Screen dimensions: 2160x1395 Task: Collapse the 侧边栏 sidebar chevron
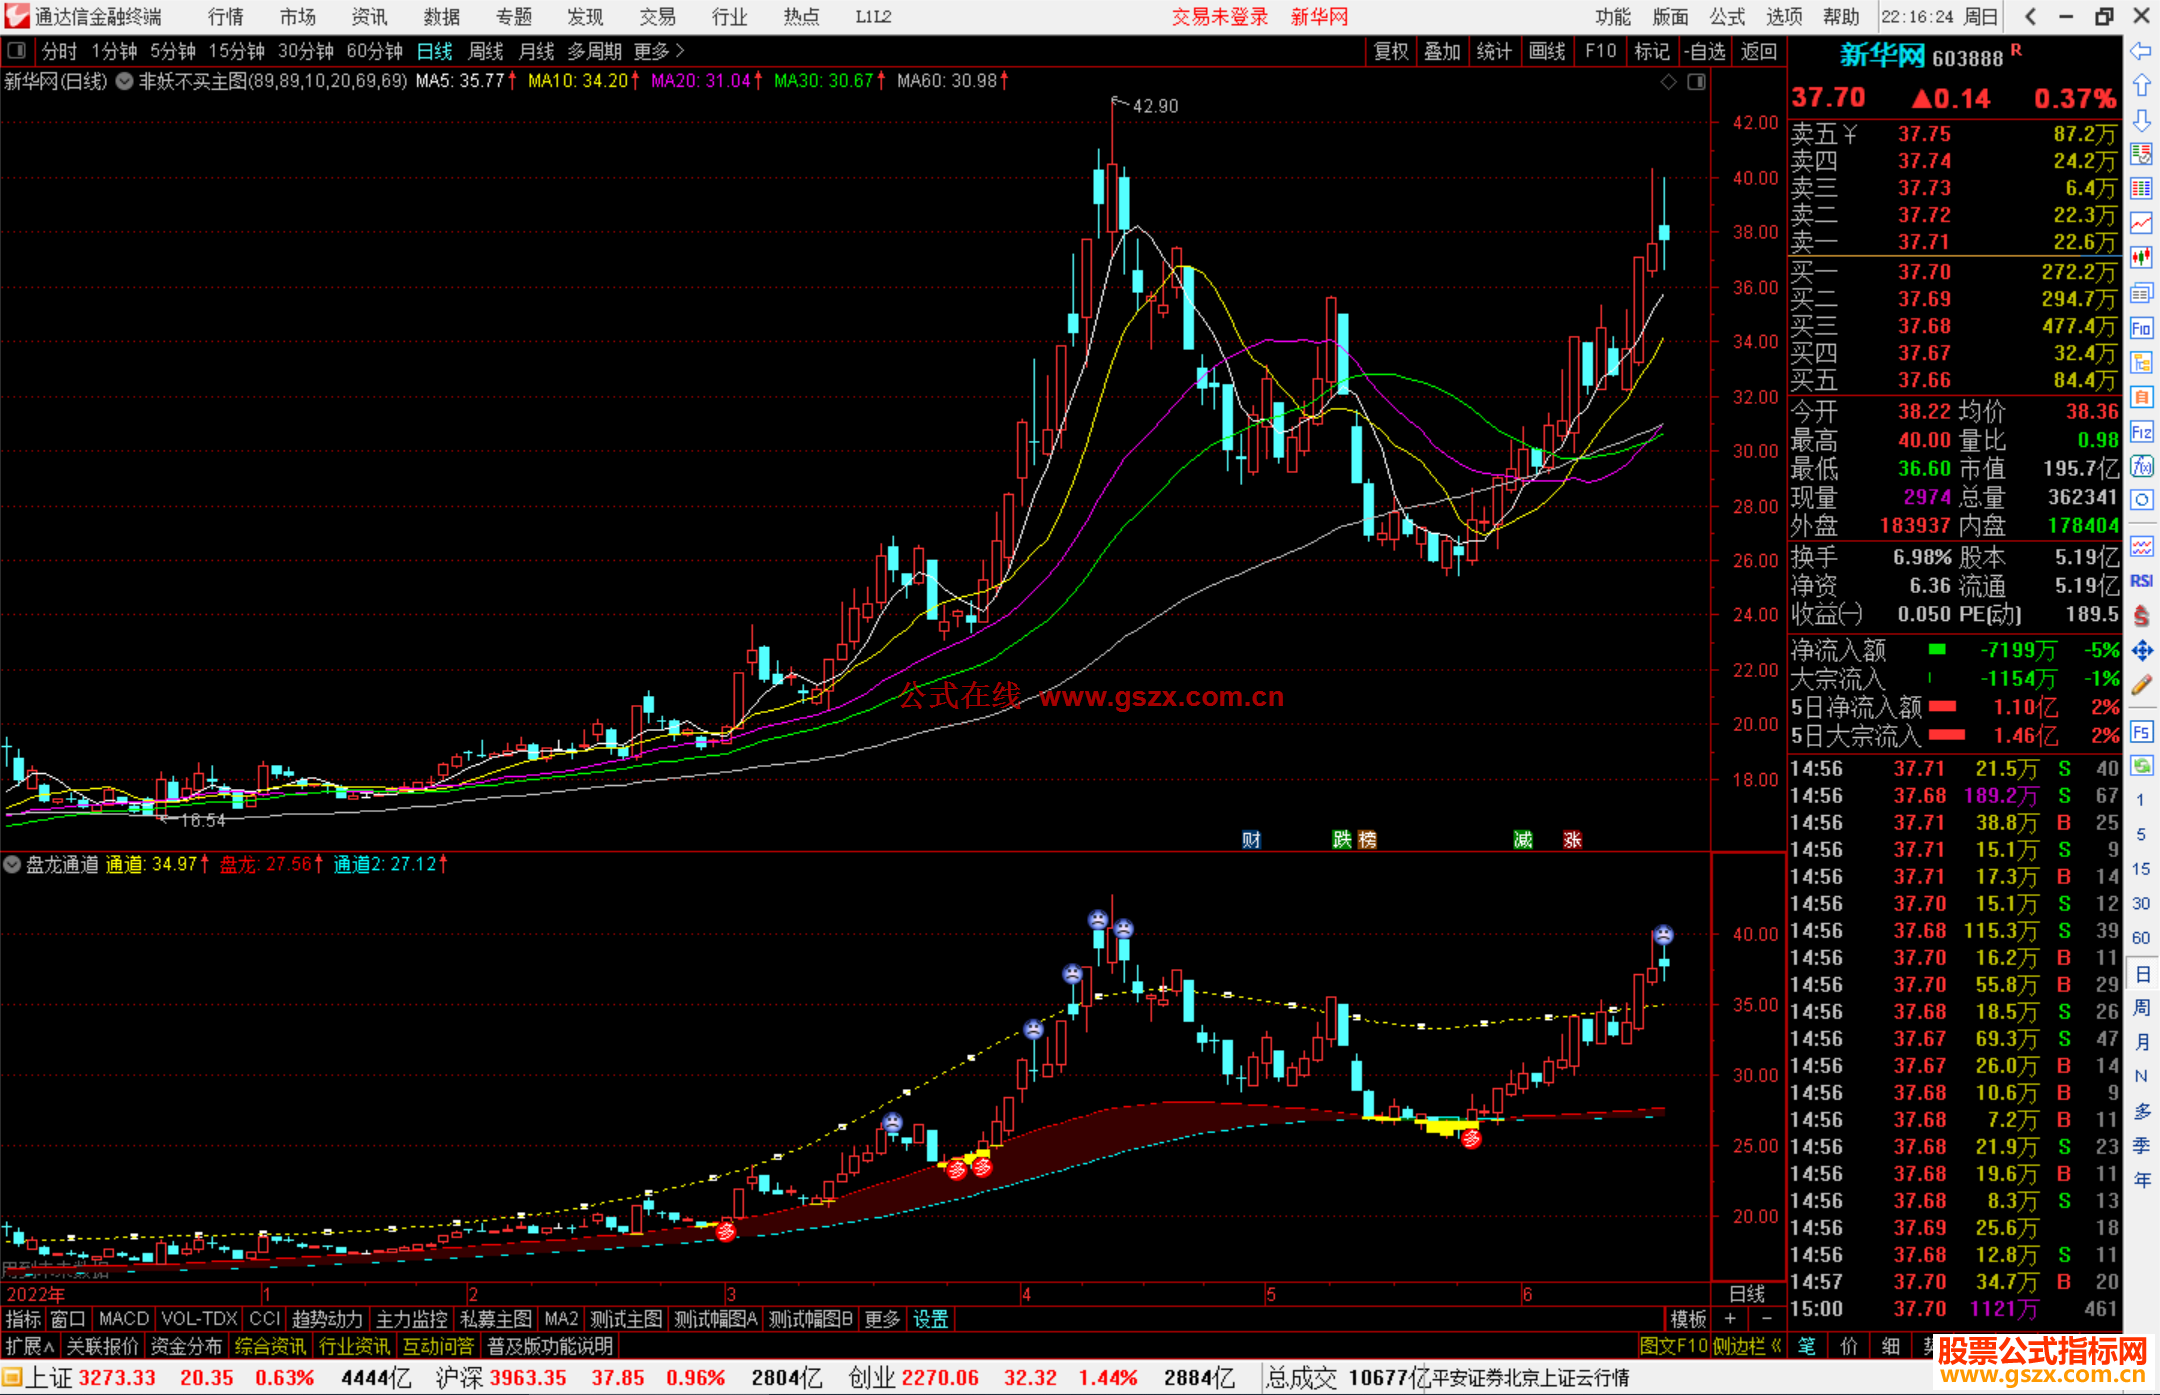[x=1777, y=1346]
